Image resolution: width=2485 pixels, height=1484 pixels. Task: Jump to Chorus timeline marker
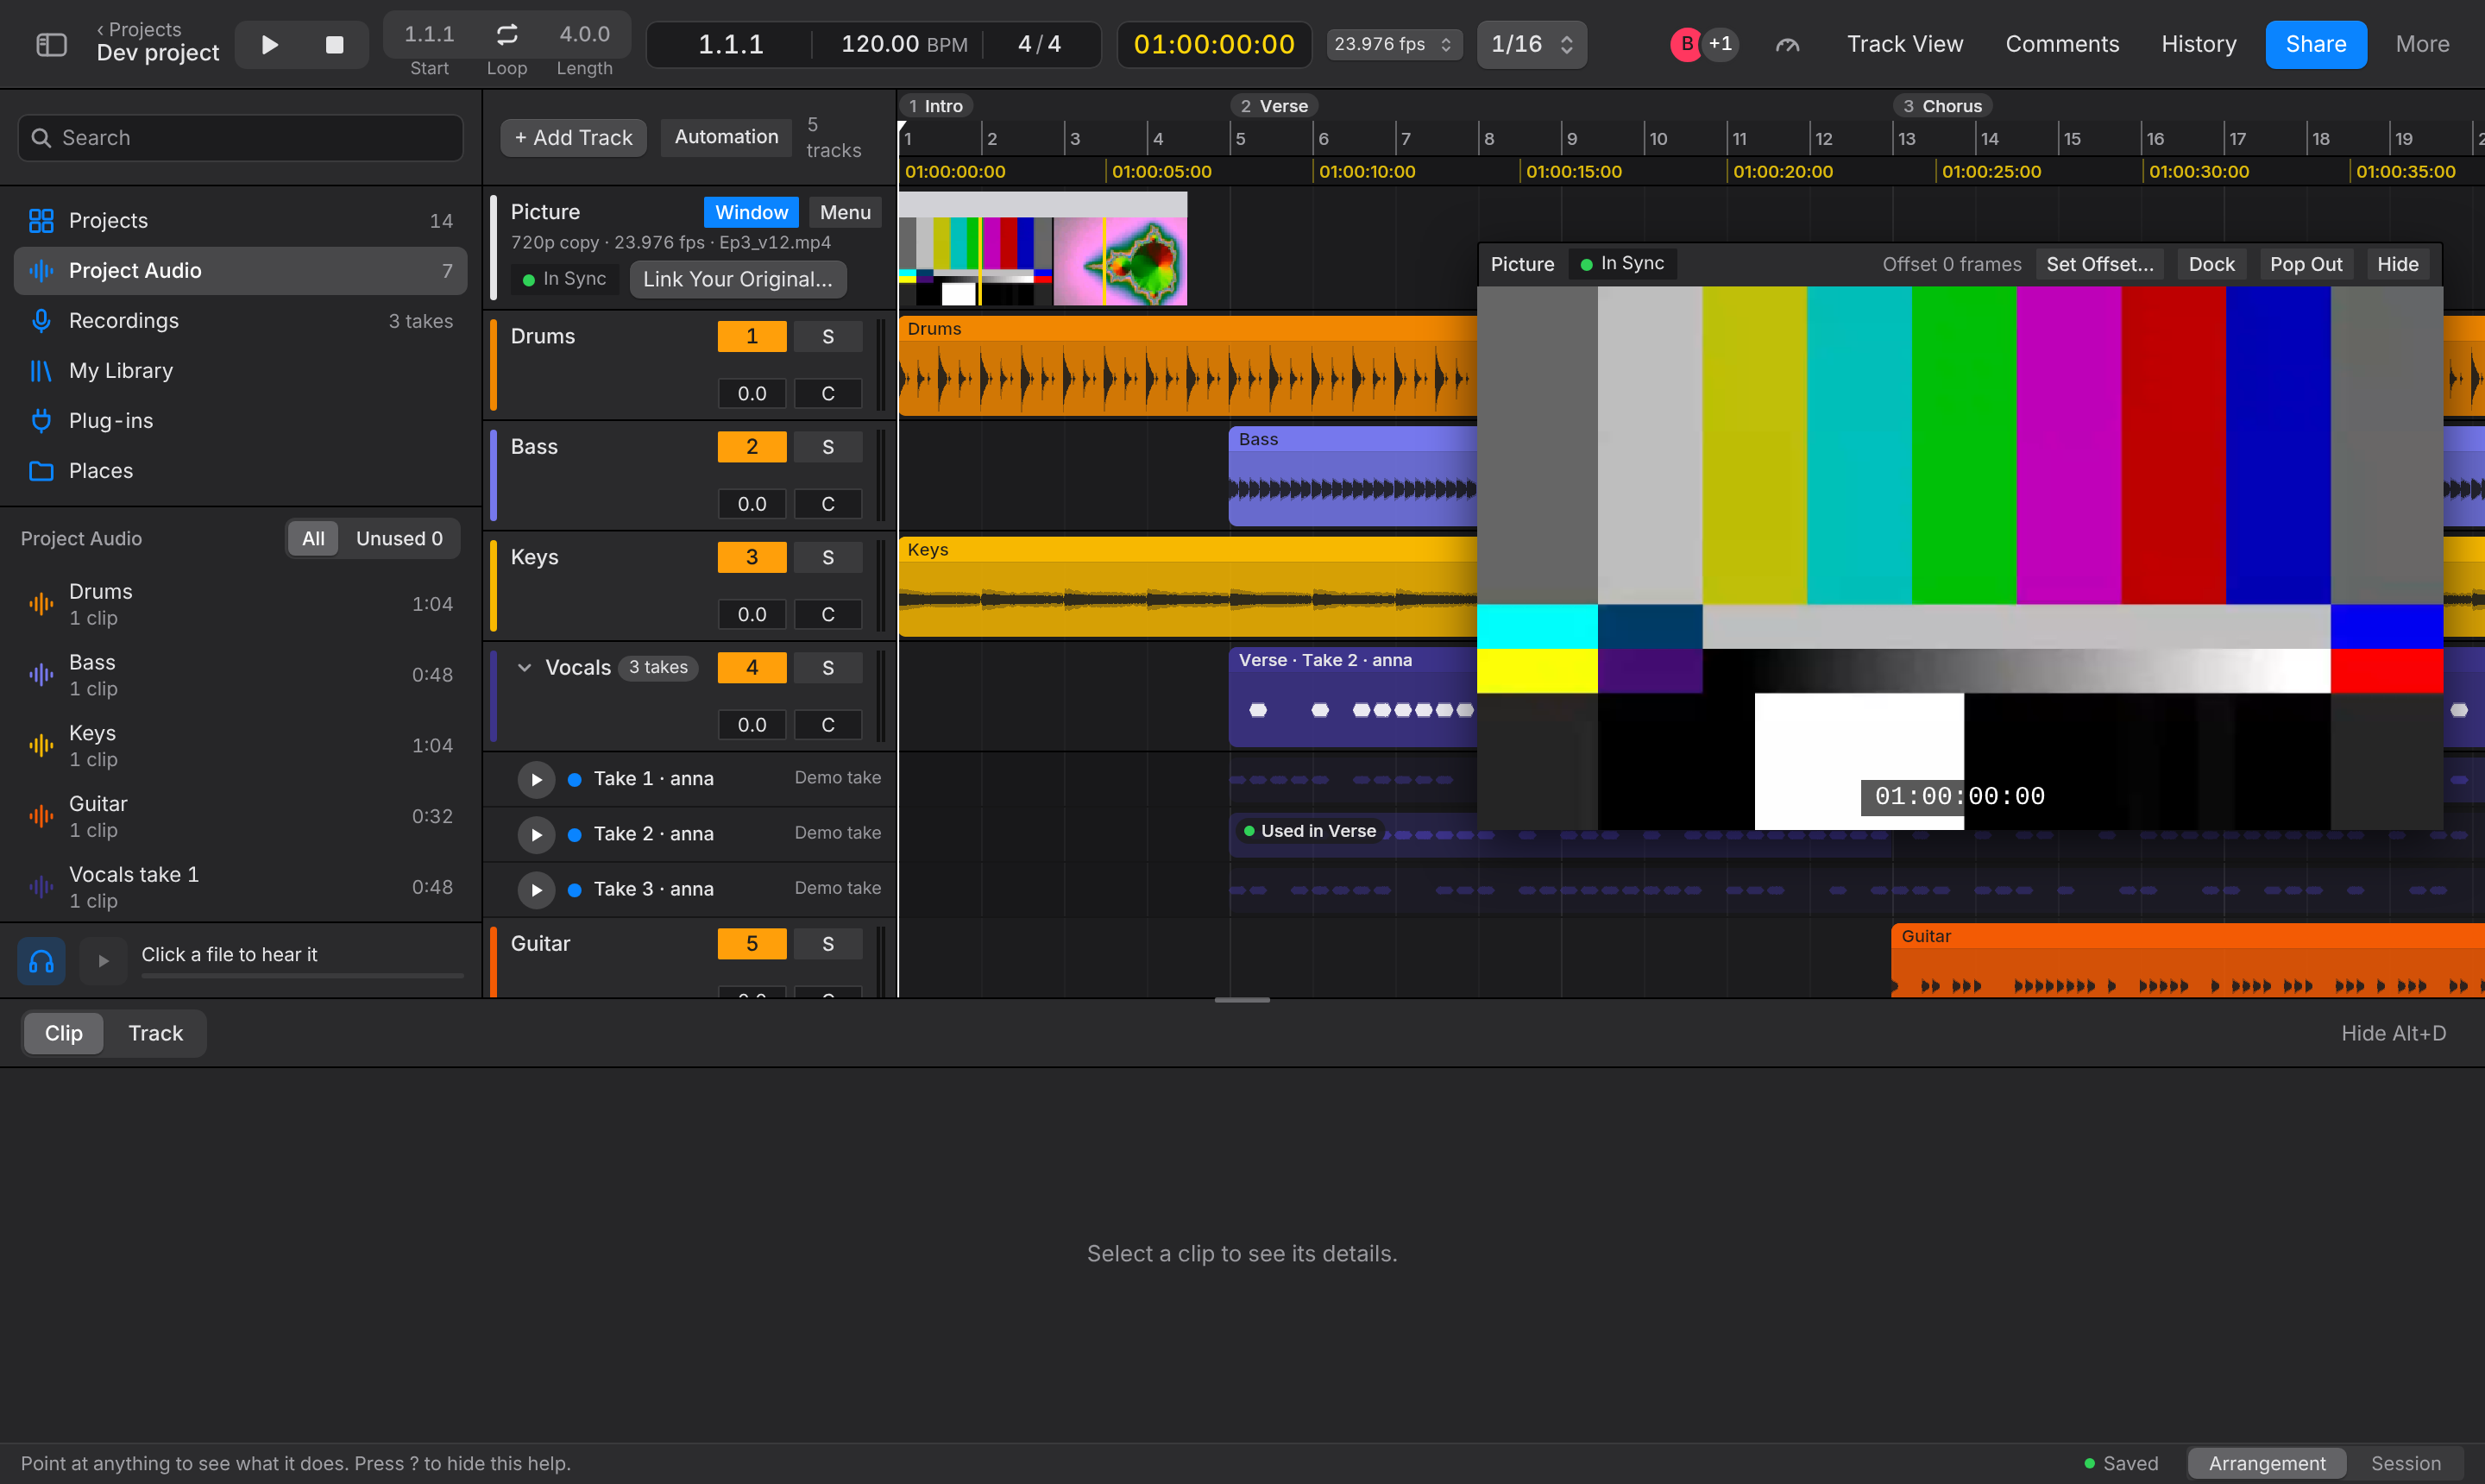[1943, 106]
